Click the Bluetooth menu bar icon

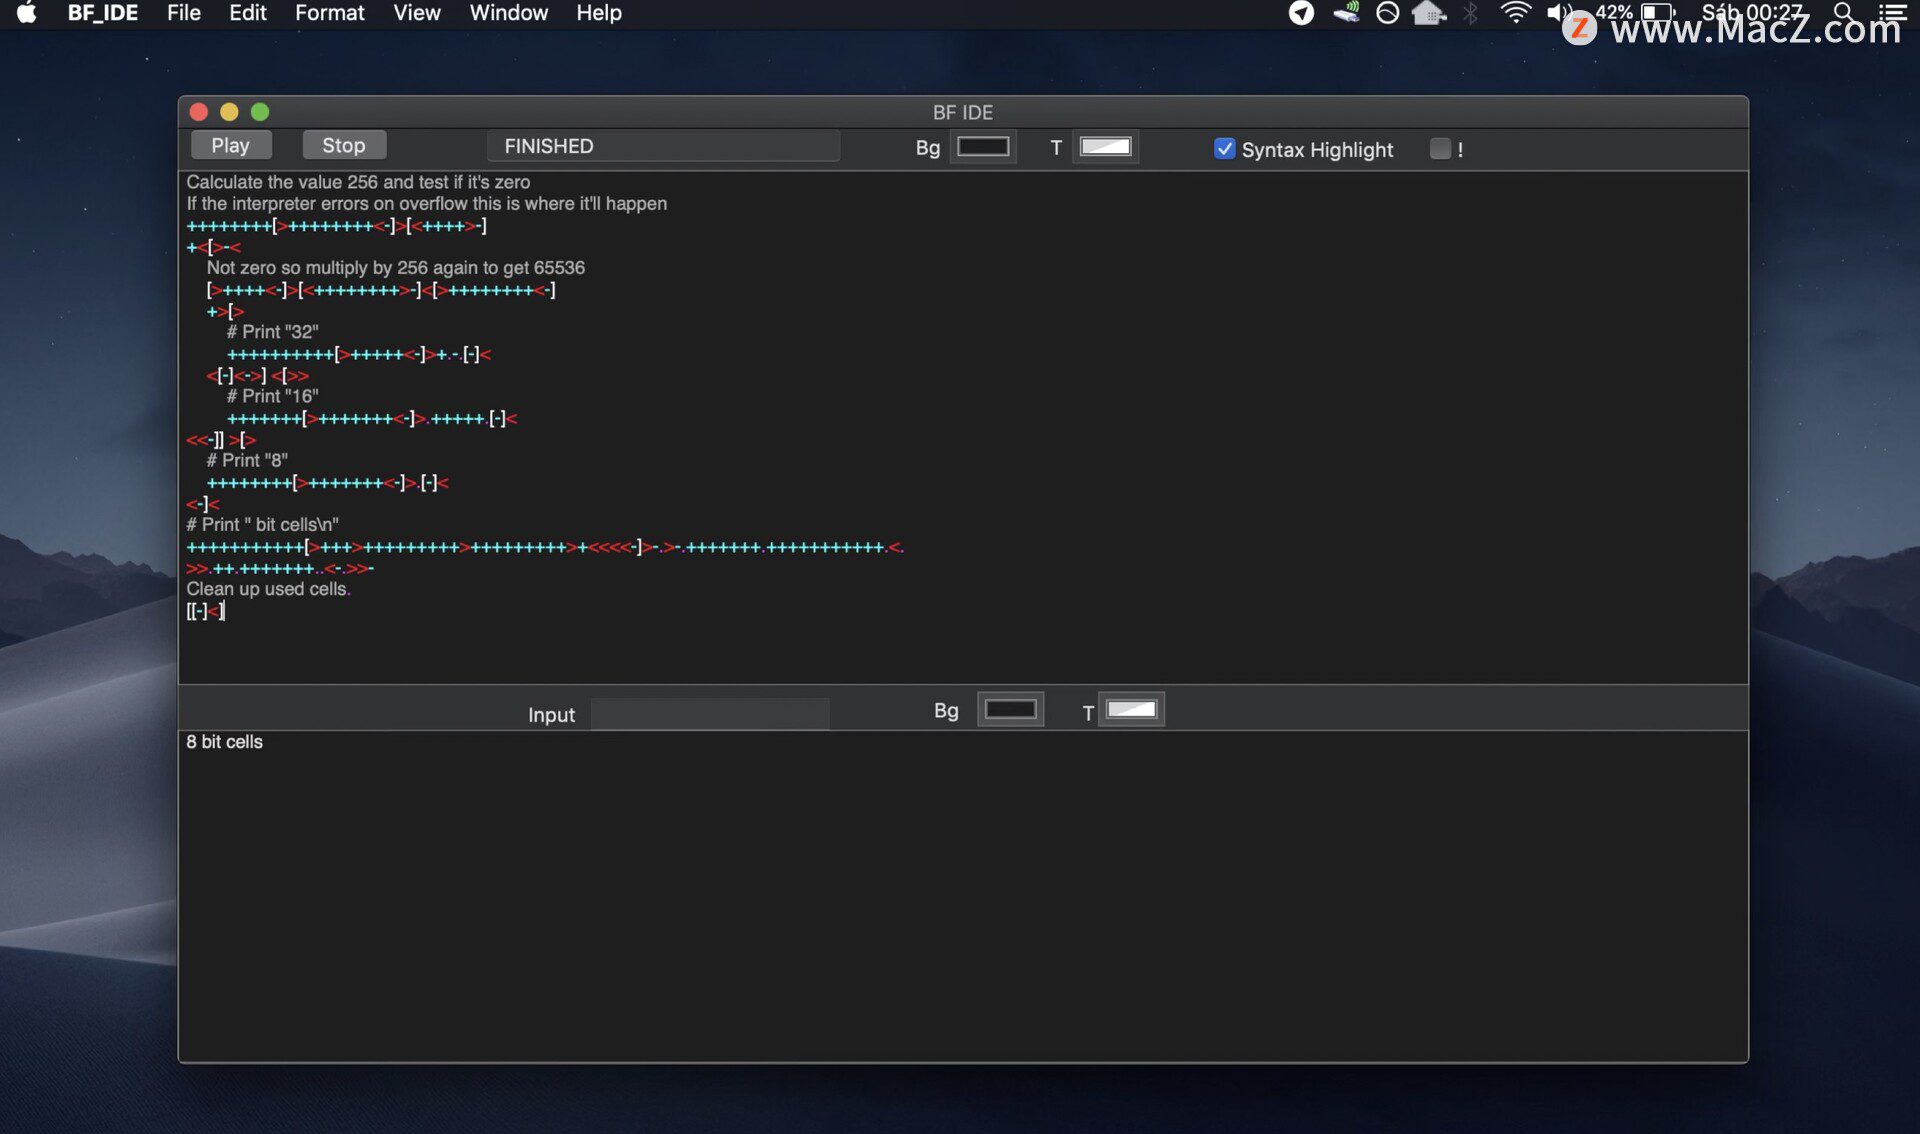coord(1472,14)
